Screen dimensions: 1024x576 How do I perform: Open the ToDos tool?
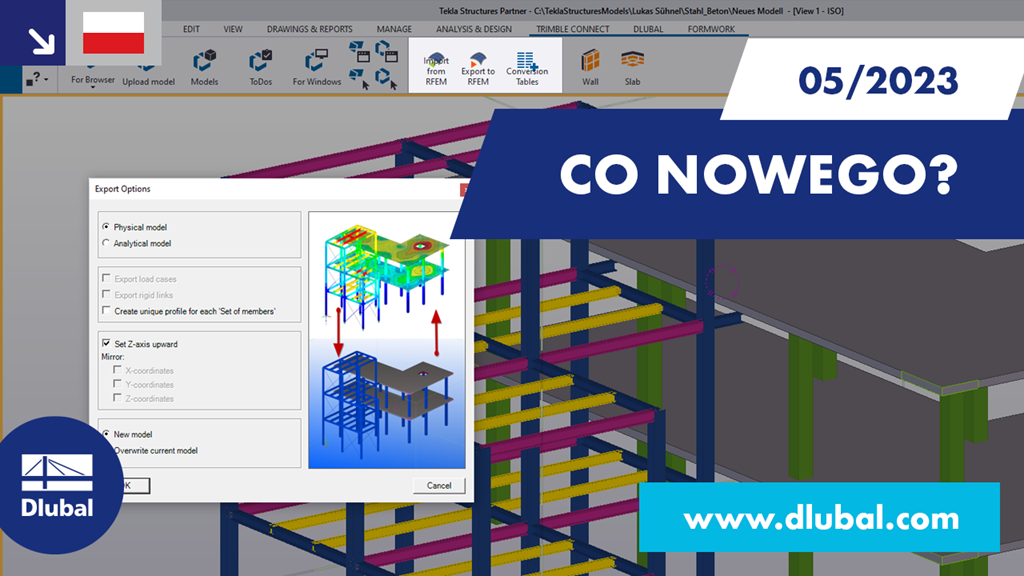[261, 67]
